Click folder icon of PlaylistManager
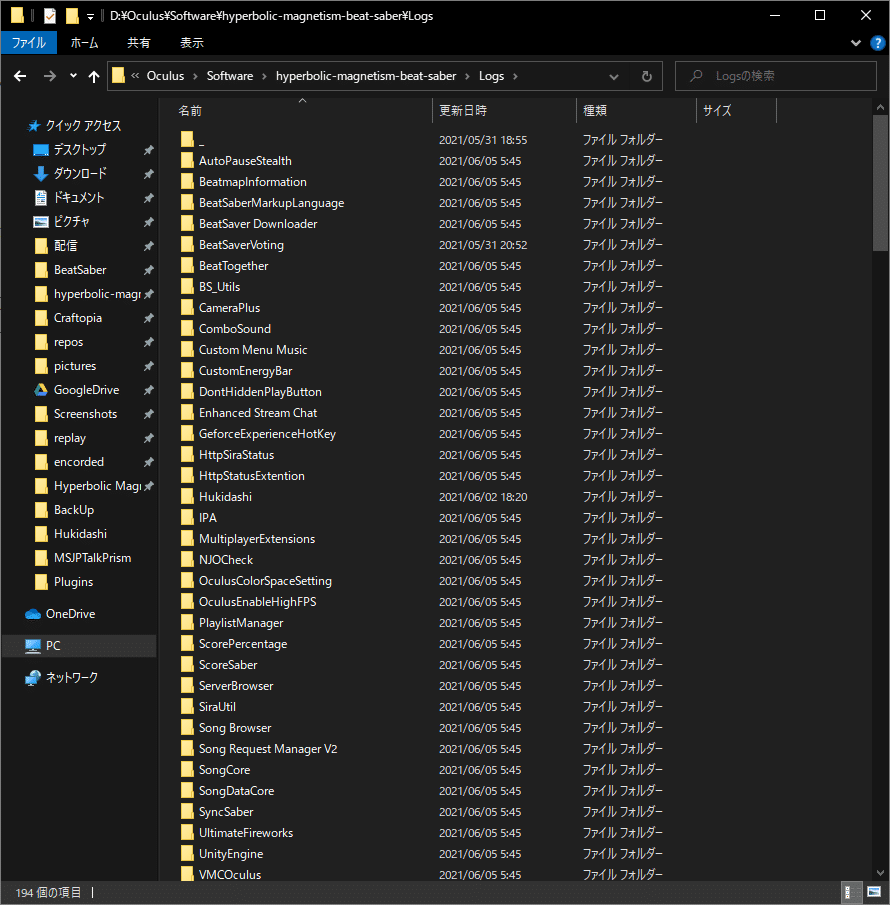The height and width of the screenshot is (905, 890). click(187, 623)
